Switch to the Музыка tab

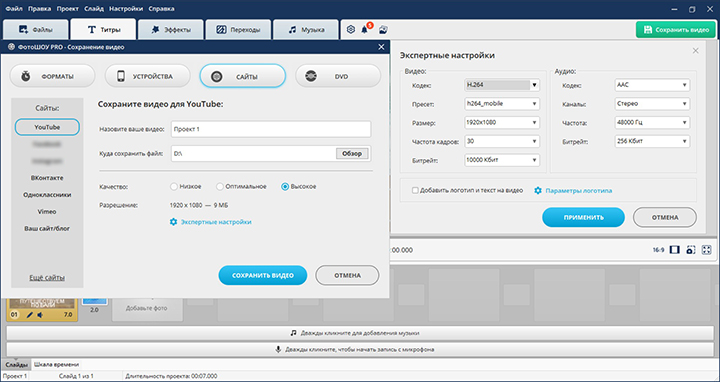coord(306,30)
